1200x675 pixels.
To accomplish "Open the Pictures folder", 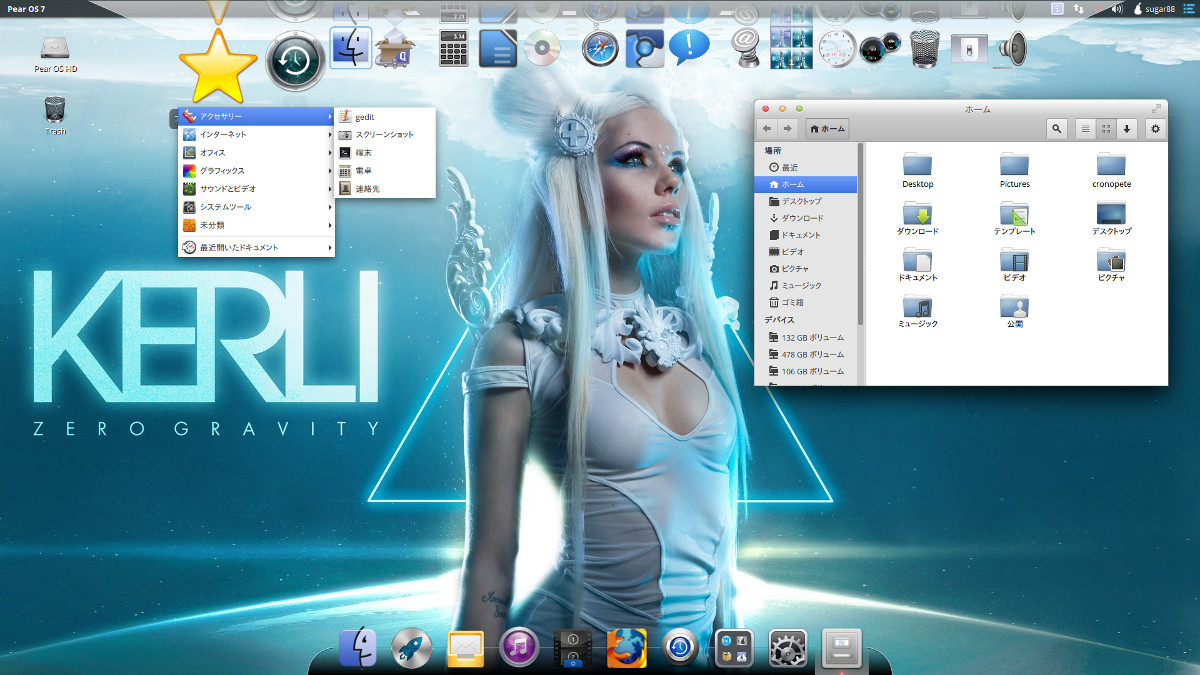I will [x=1014, y=170].
